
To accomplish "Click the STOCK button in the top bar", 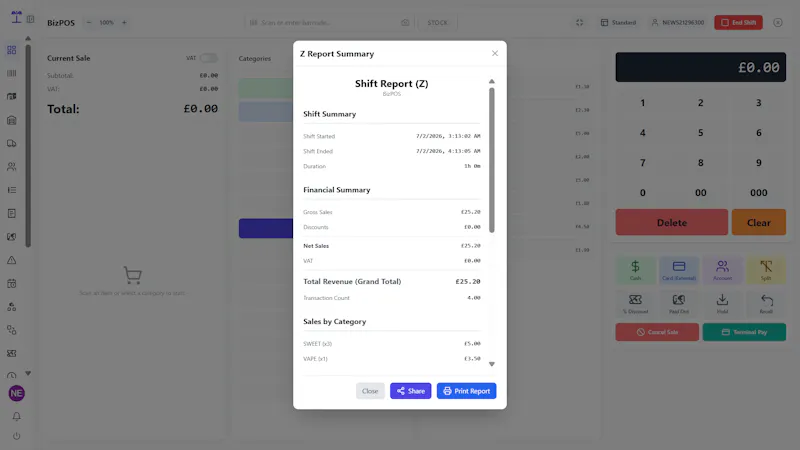I will tap(437, 22).
